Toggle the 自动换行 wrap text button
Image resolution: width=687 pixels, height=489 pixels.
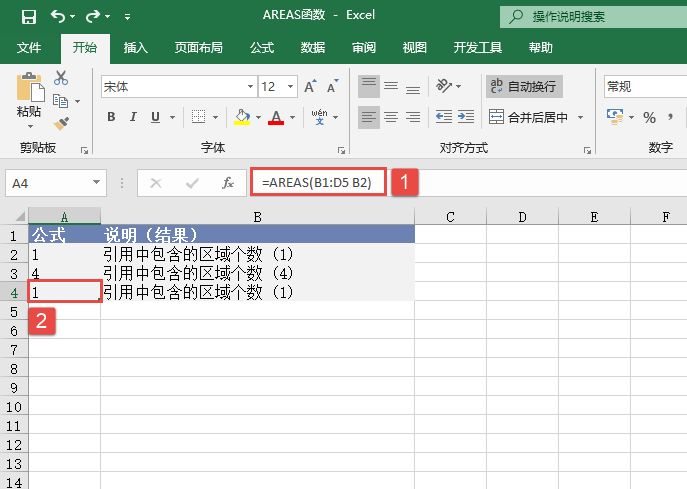[522, 87]
